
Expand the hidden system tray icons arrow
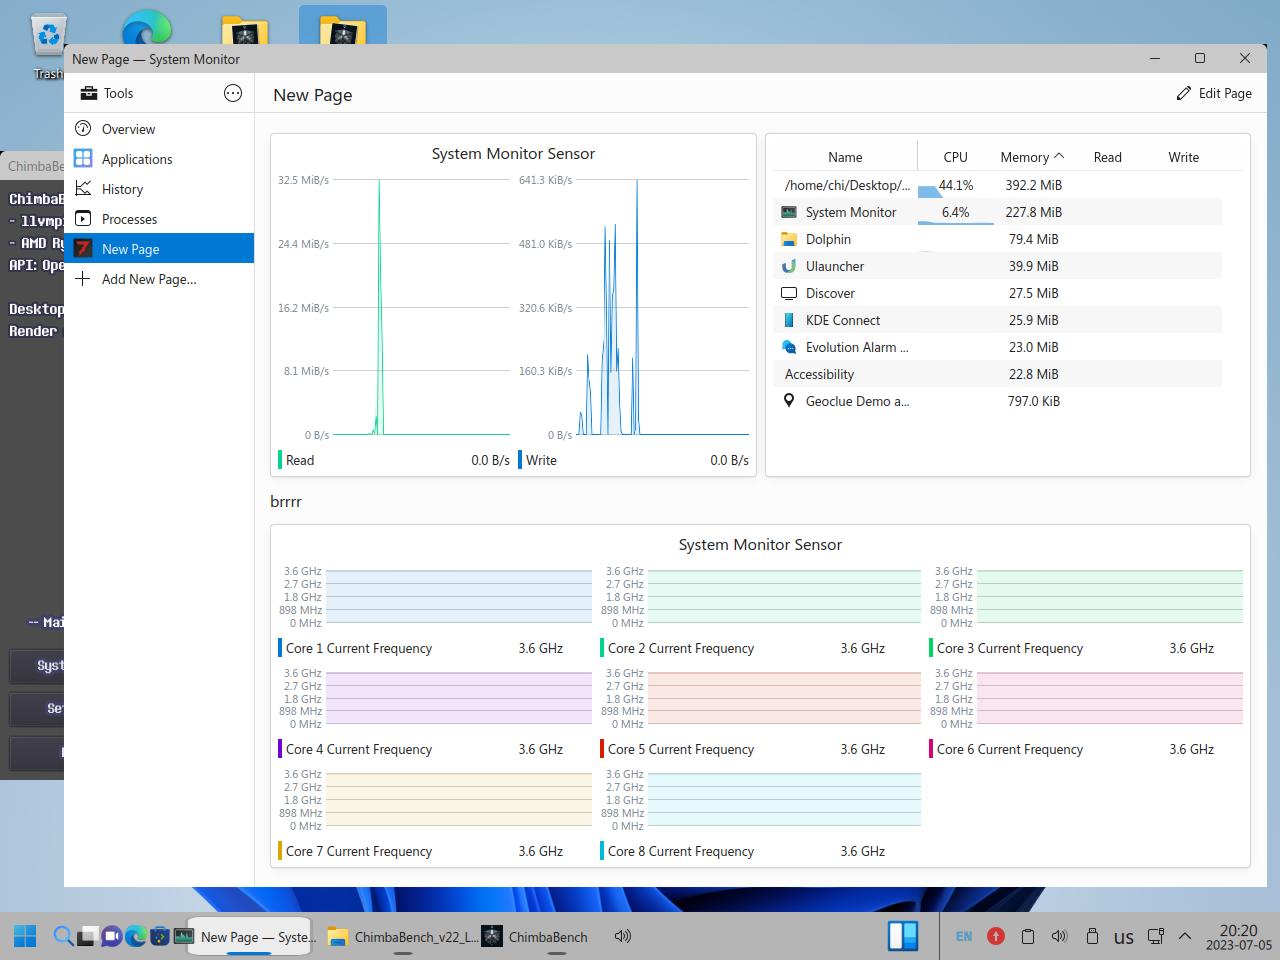(1185, 937)
